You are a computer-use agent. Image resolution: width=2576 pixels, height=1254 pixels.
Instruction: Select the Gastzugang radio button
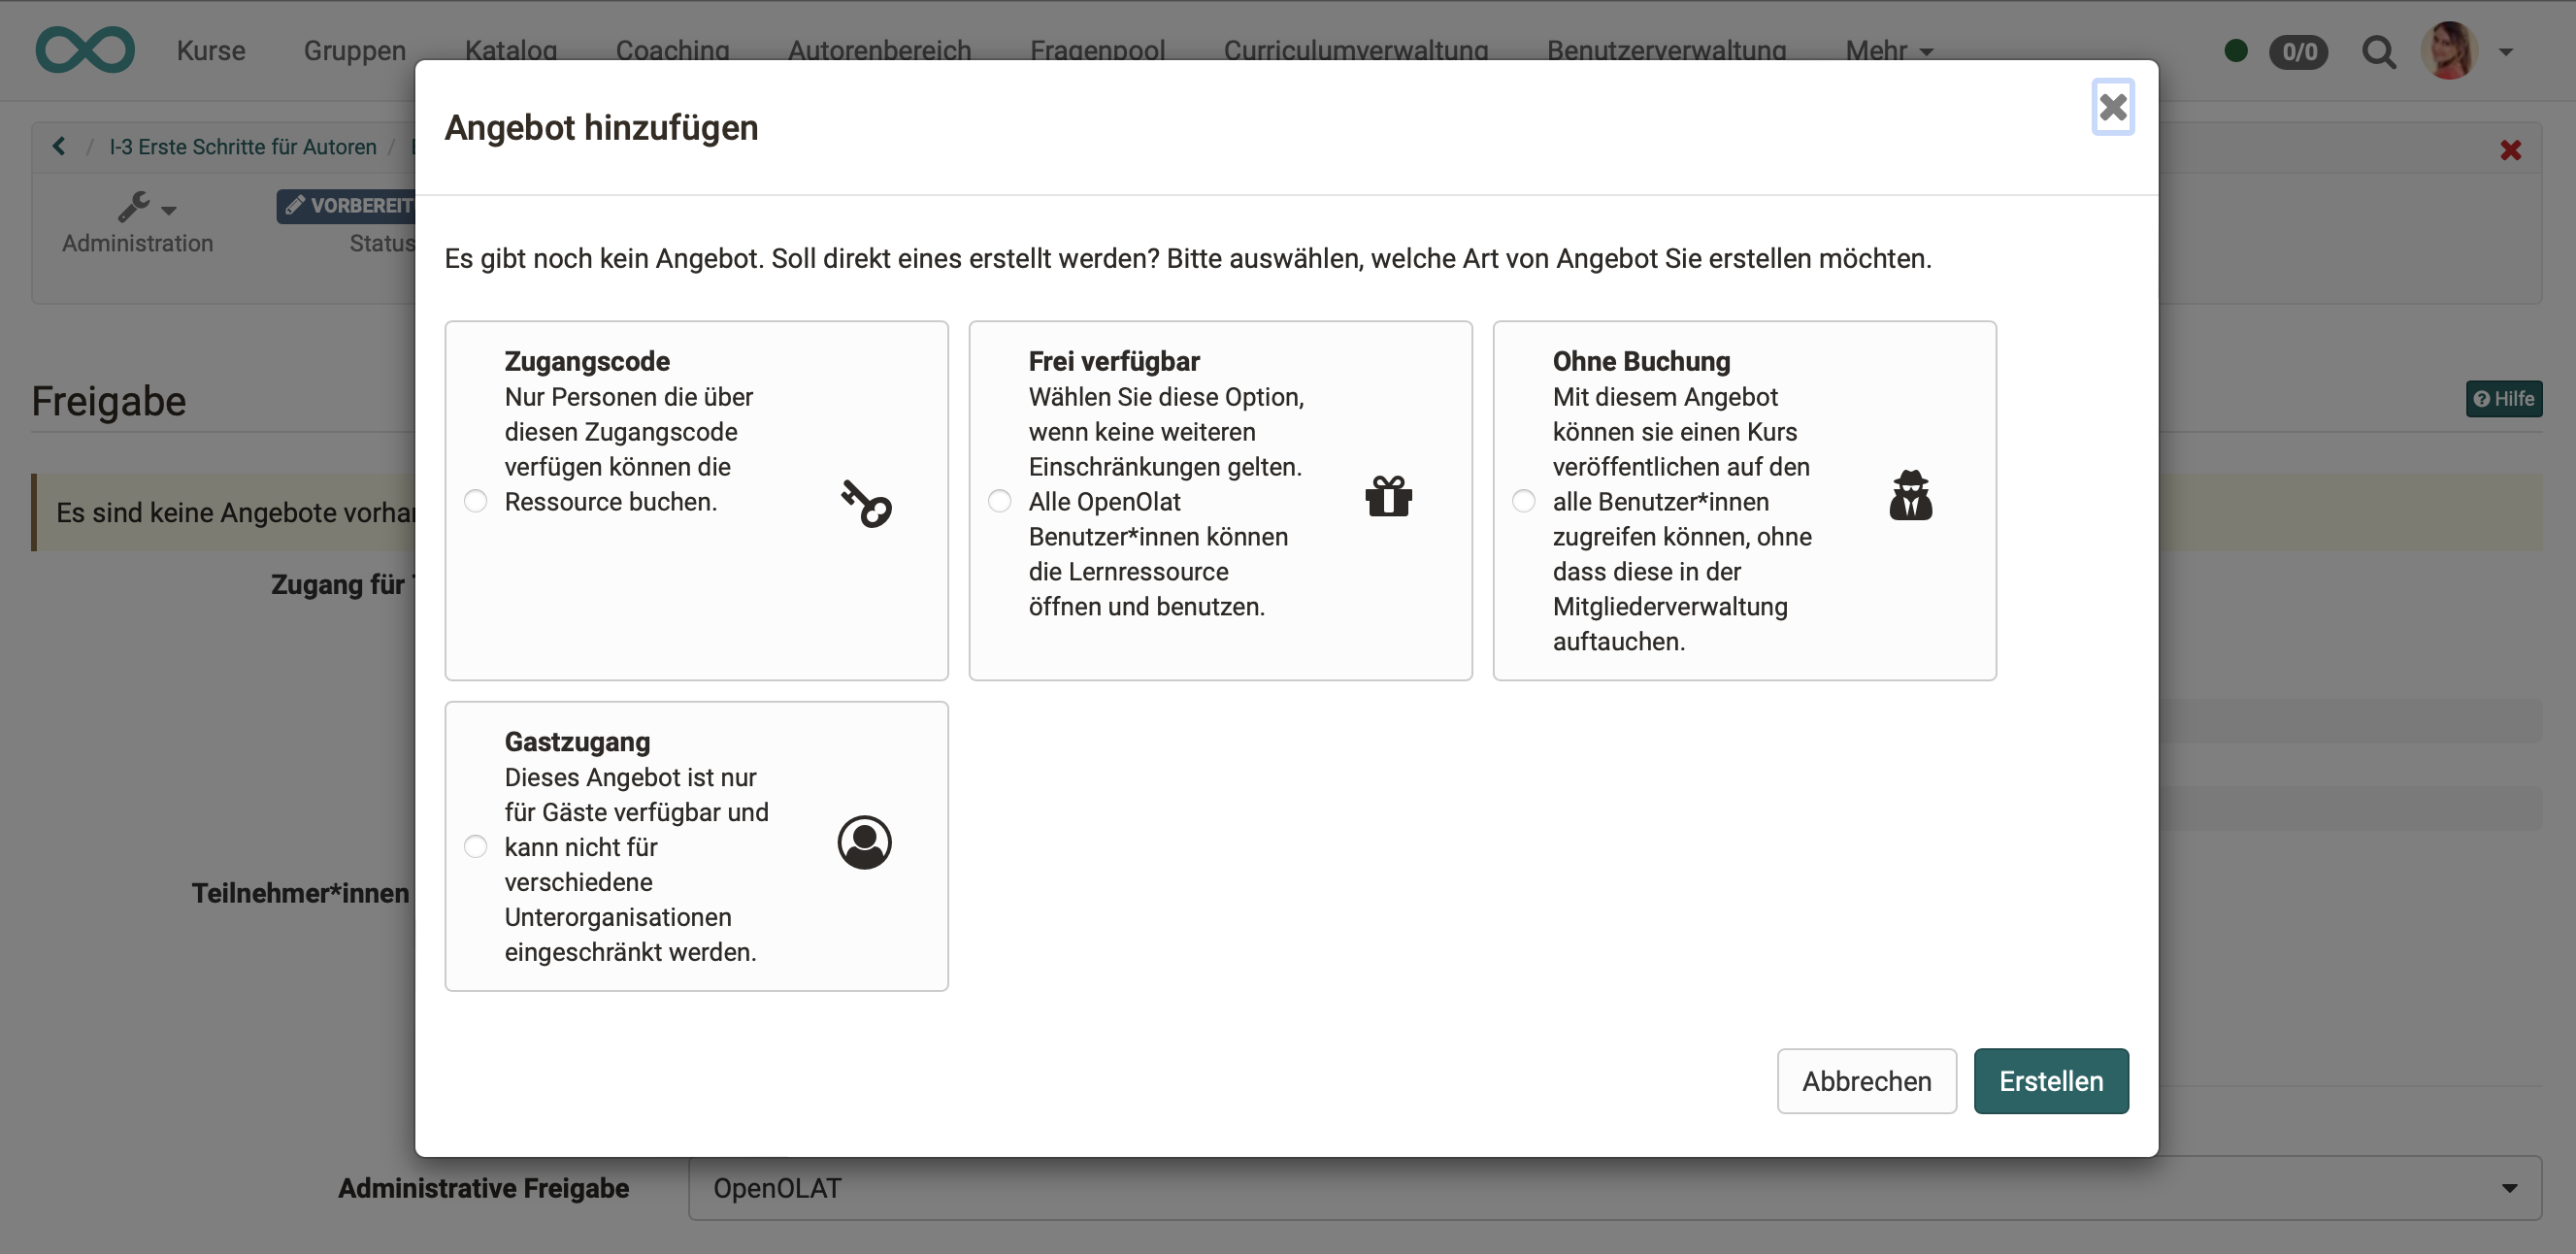[x=475, y=844]
